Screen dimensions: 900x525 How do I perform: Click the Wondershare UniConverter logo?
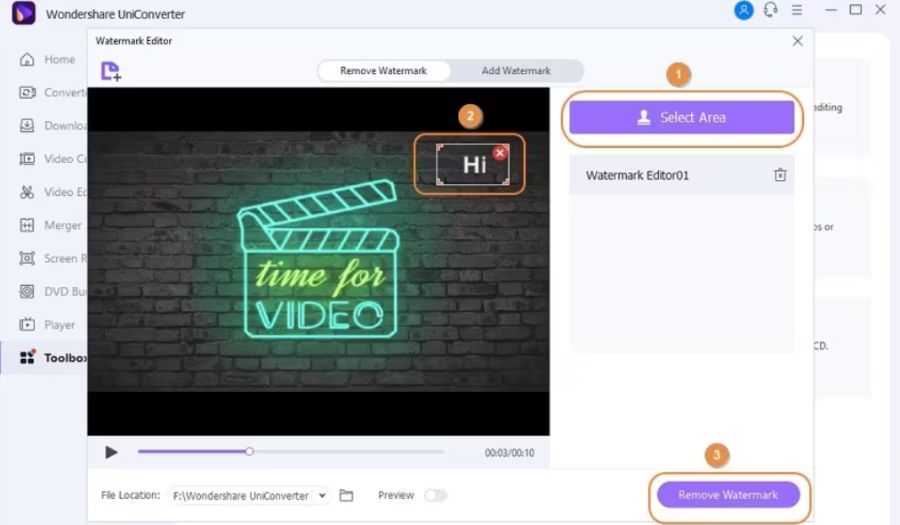[24, 13]
